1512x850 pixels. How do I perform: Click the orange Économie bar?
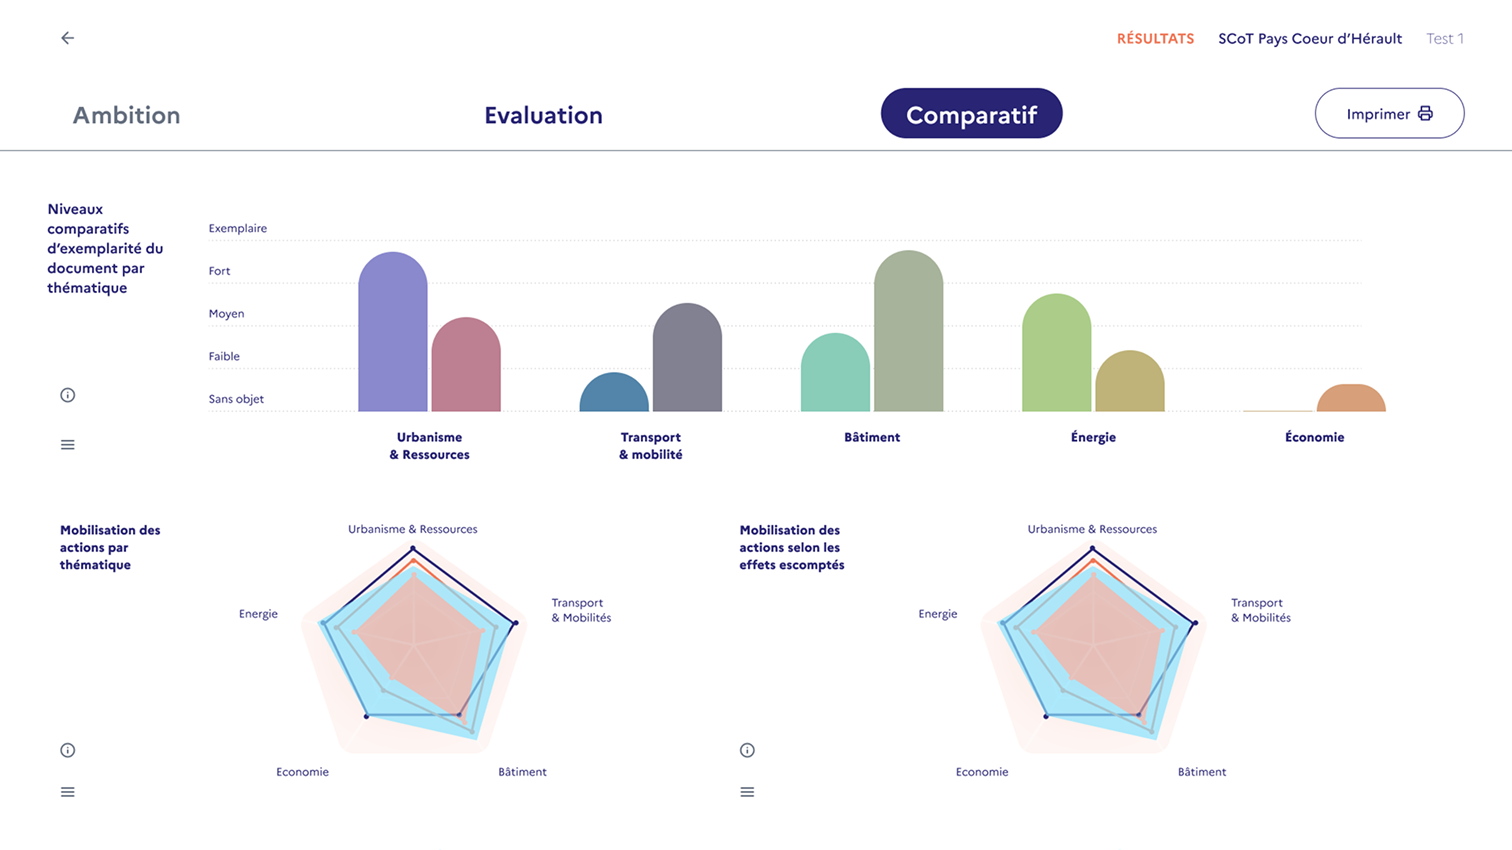point(1351,399)
